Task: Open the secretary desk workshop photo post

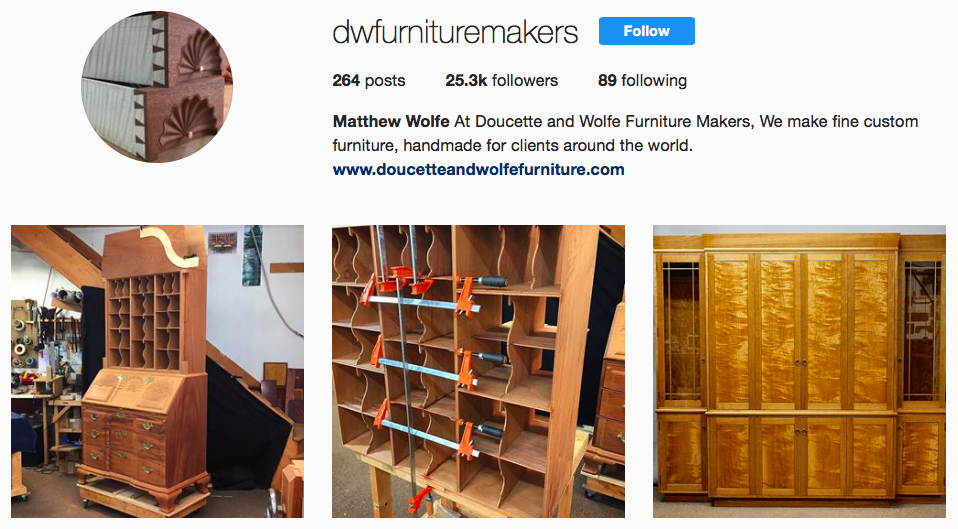Action: click(157, 371)
